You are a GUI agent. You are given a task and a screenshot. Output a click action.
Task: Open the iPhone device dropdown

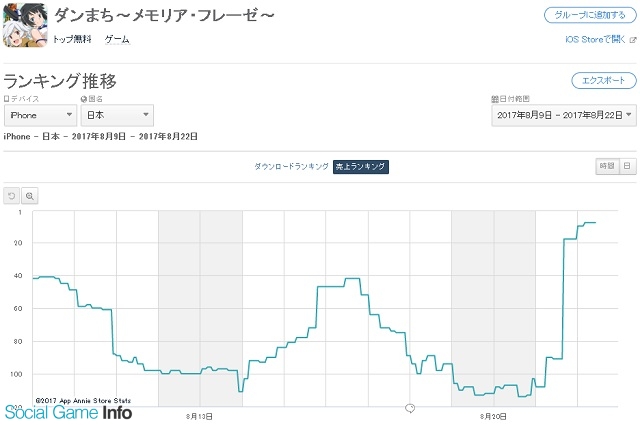click(40, 115)
